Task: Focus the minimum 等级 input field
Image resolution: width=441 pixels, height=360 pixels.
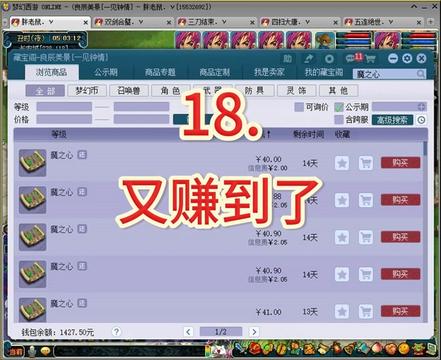Action: coord(64,107)
